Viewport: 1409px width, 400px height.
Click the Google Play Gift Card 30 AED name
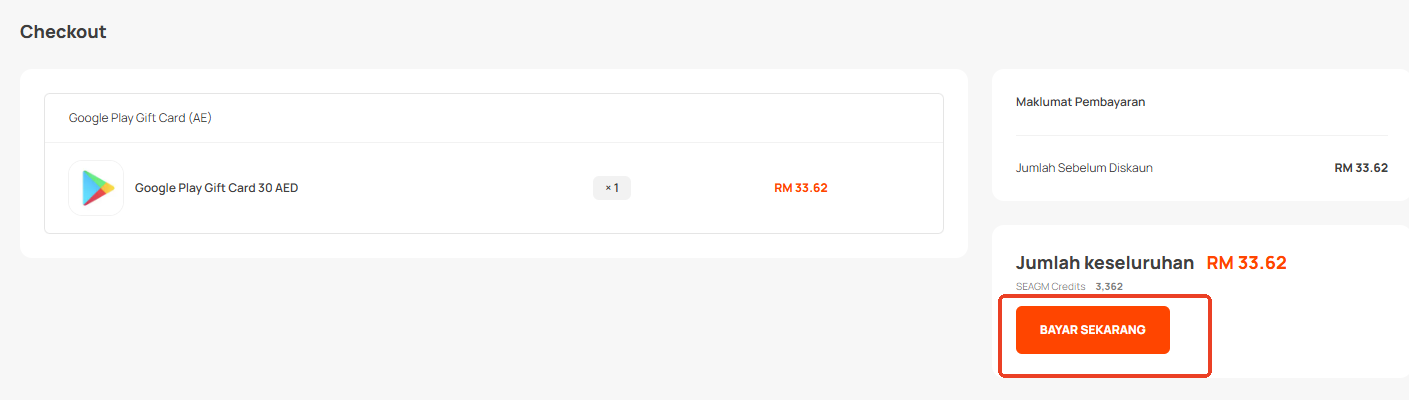point(216,188)
